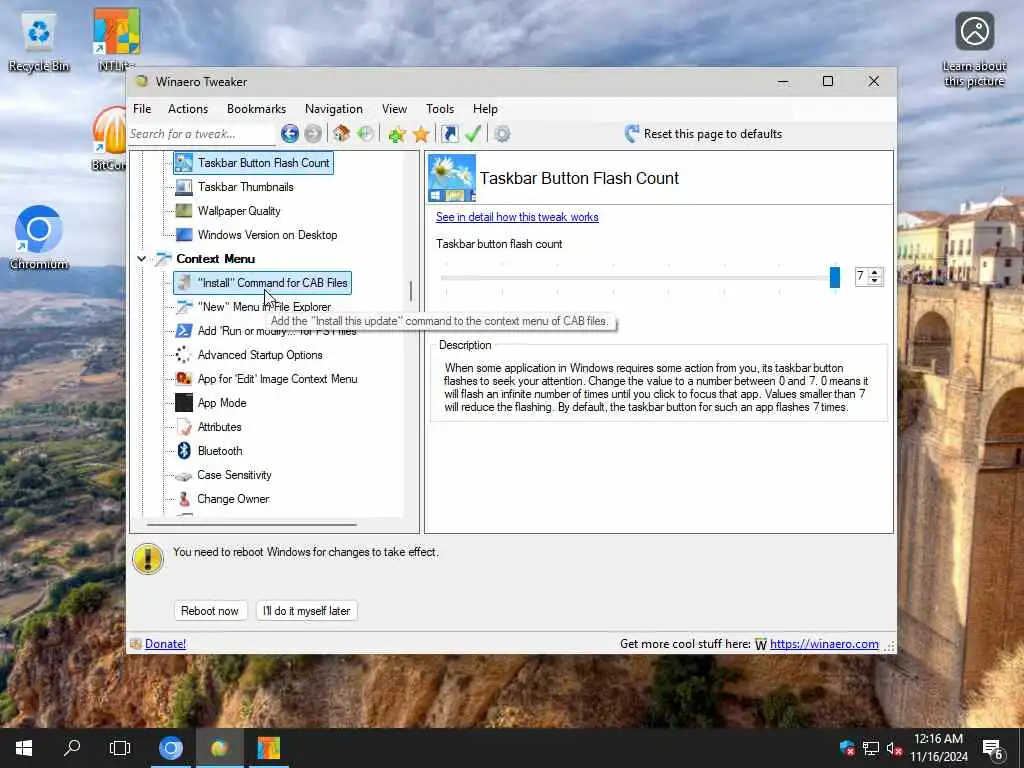This screenshot has width=1024, height=768.
Task: Open the winaero.com link
Action: pos(824,644)
